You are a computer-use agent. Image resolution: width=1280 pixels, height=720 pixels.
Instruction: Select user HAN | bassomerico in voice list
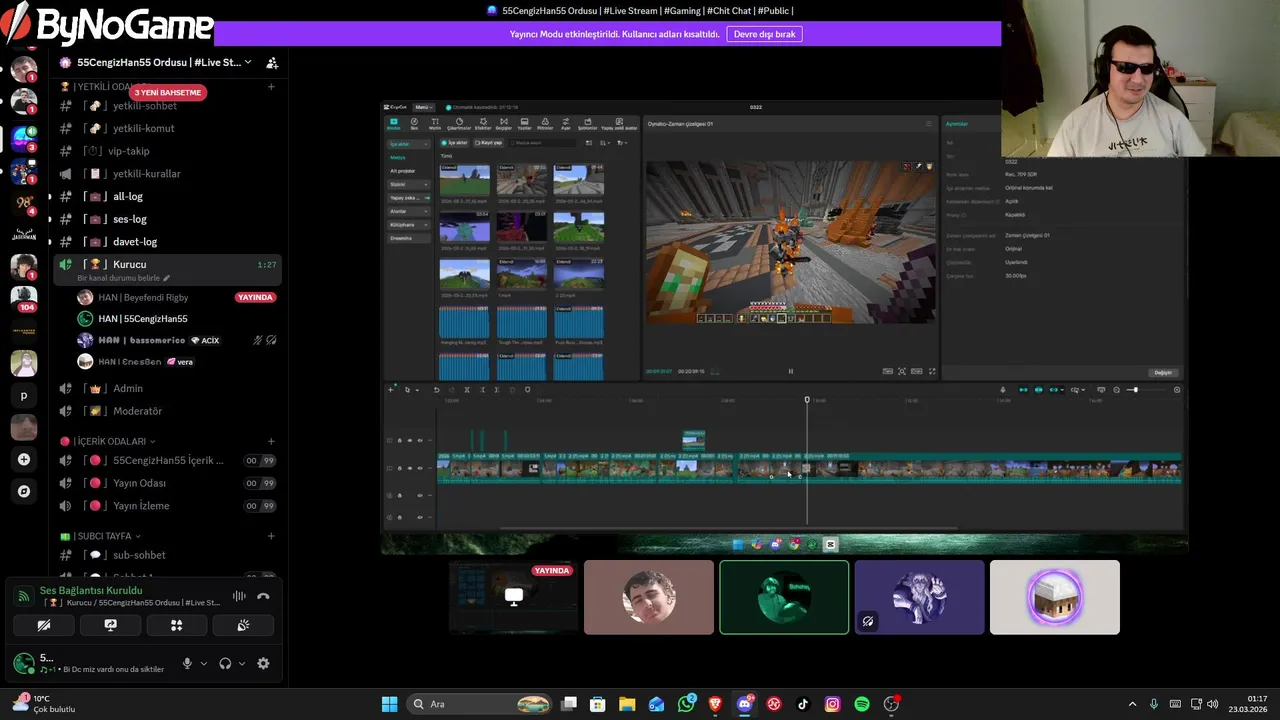click(176, 340)
